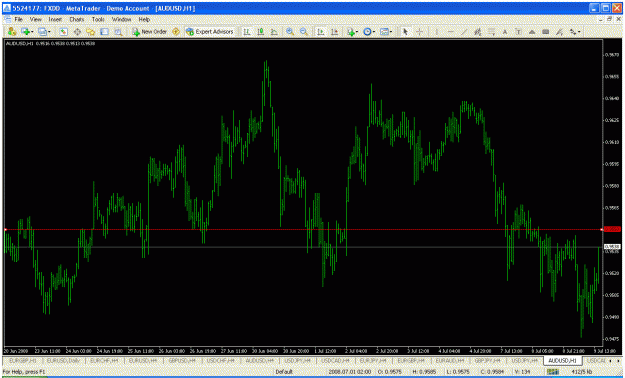Toggle Auto Scroll on the chart

[x=320, y=32]
